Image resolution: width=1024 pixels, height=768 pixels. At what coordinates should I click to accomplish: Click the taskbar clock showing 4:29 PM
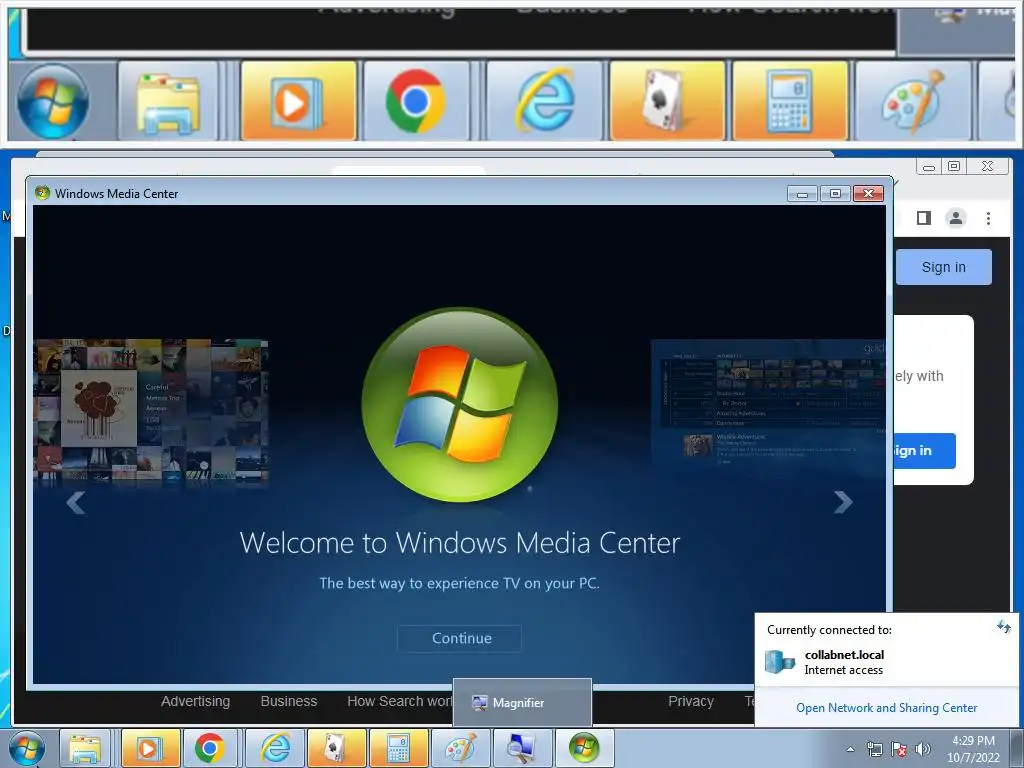[973, 749]
